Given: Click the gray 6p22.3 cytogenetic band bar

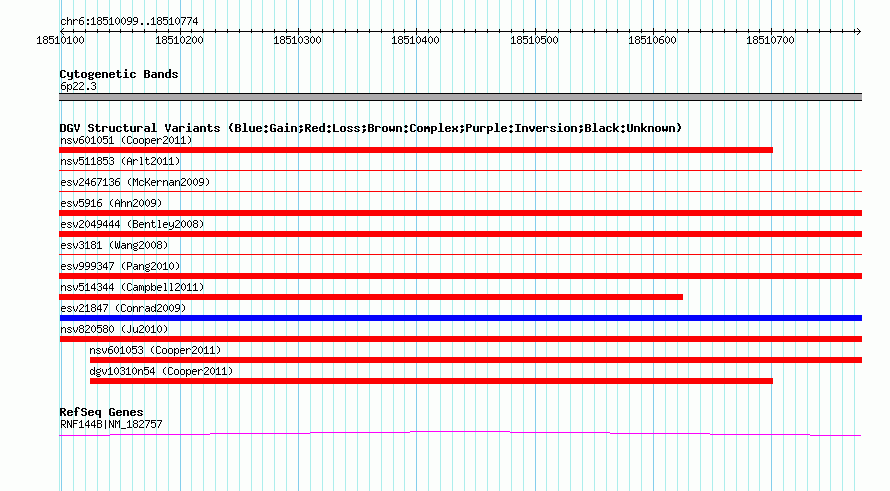Looking at the screenshot, I should pos(460,97).
